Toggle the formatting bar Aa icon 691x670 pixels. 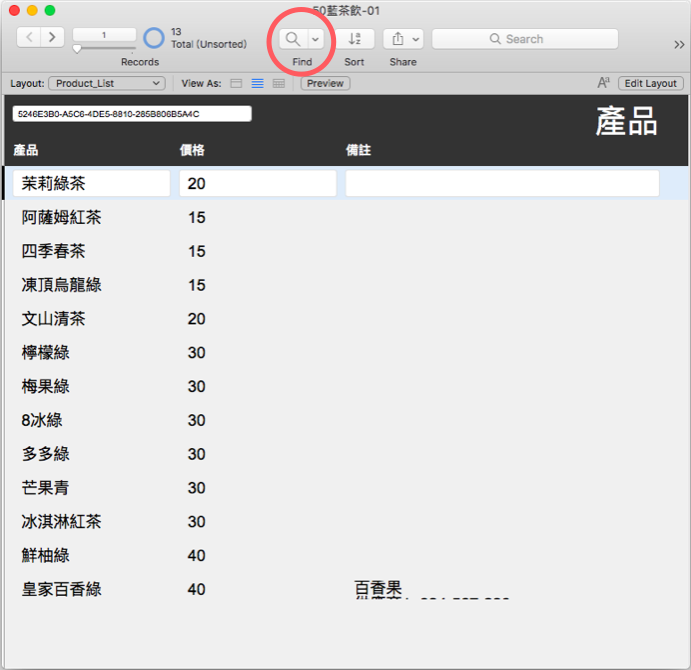pos(603,83)
